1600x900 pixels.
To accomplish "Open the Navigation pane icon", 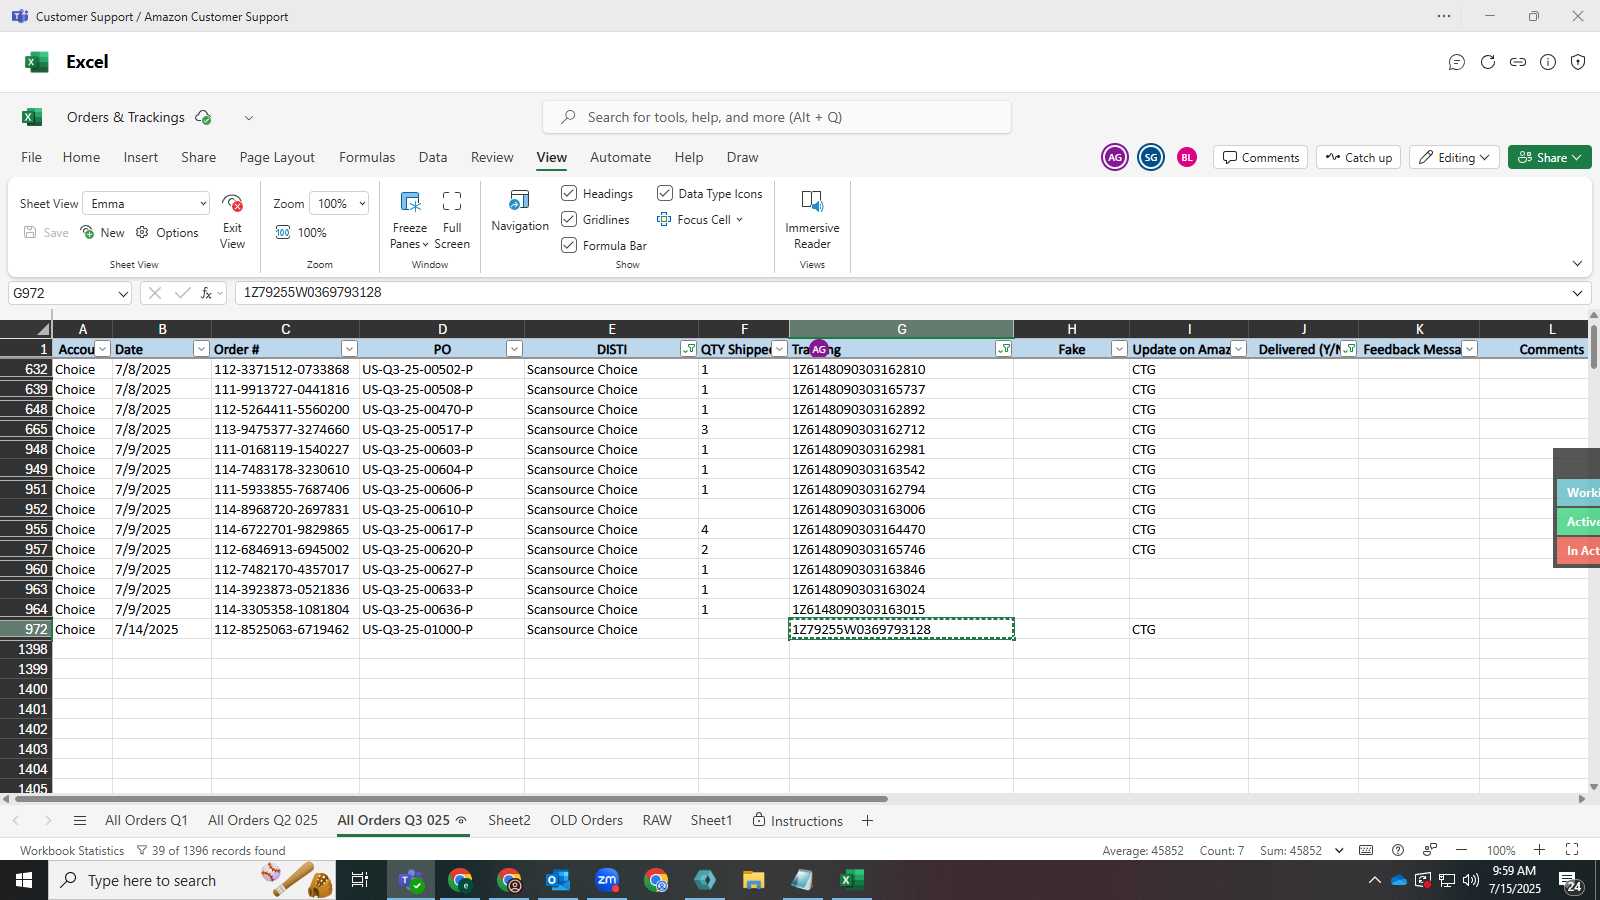I will click(x=520, y=200).
